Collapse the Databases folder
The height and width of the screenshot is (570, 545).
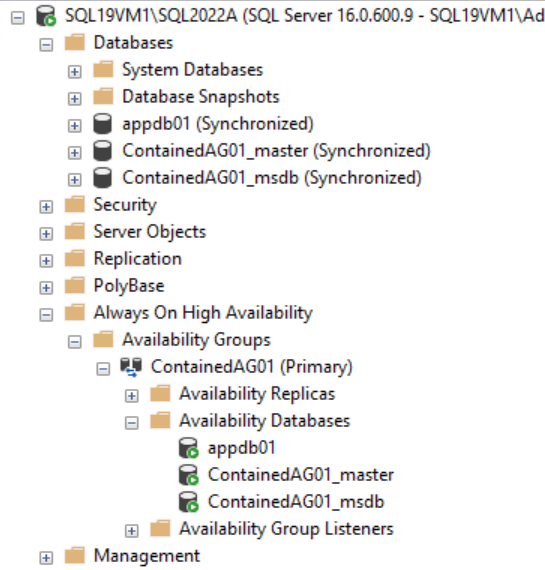[x=46, y=45]
